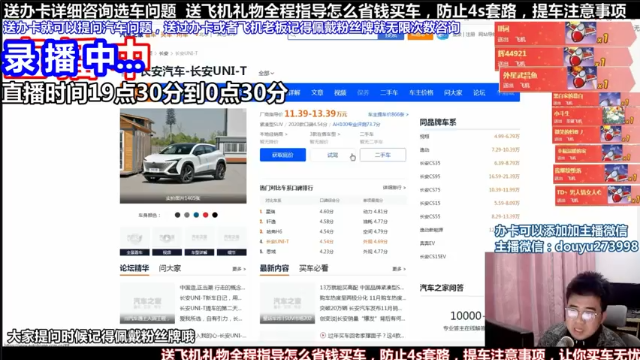The height and width of the screenshot is (360, 640).
Task: Open the 车主价格 navigation tab
Action: click(x=421, y=93)
